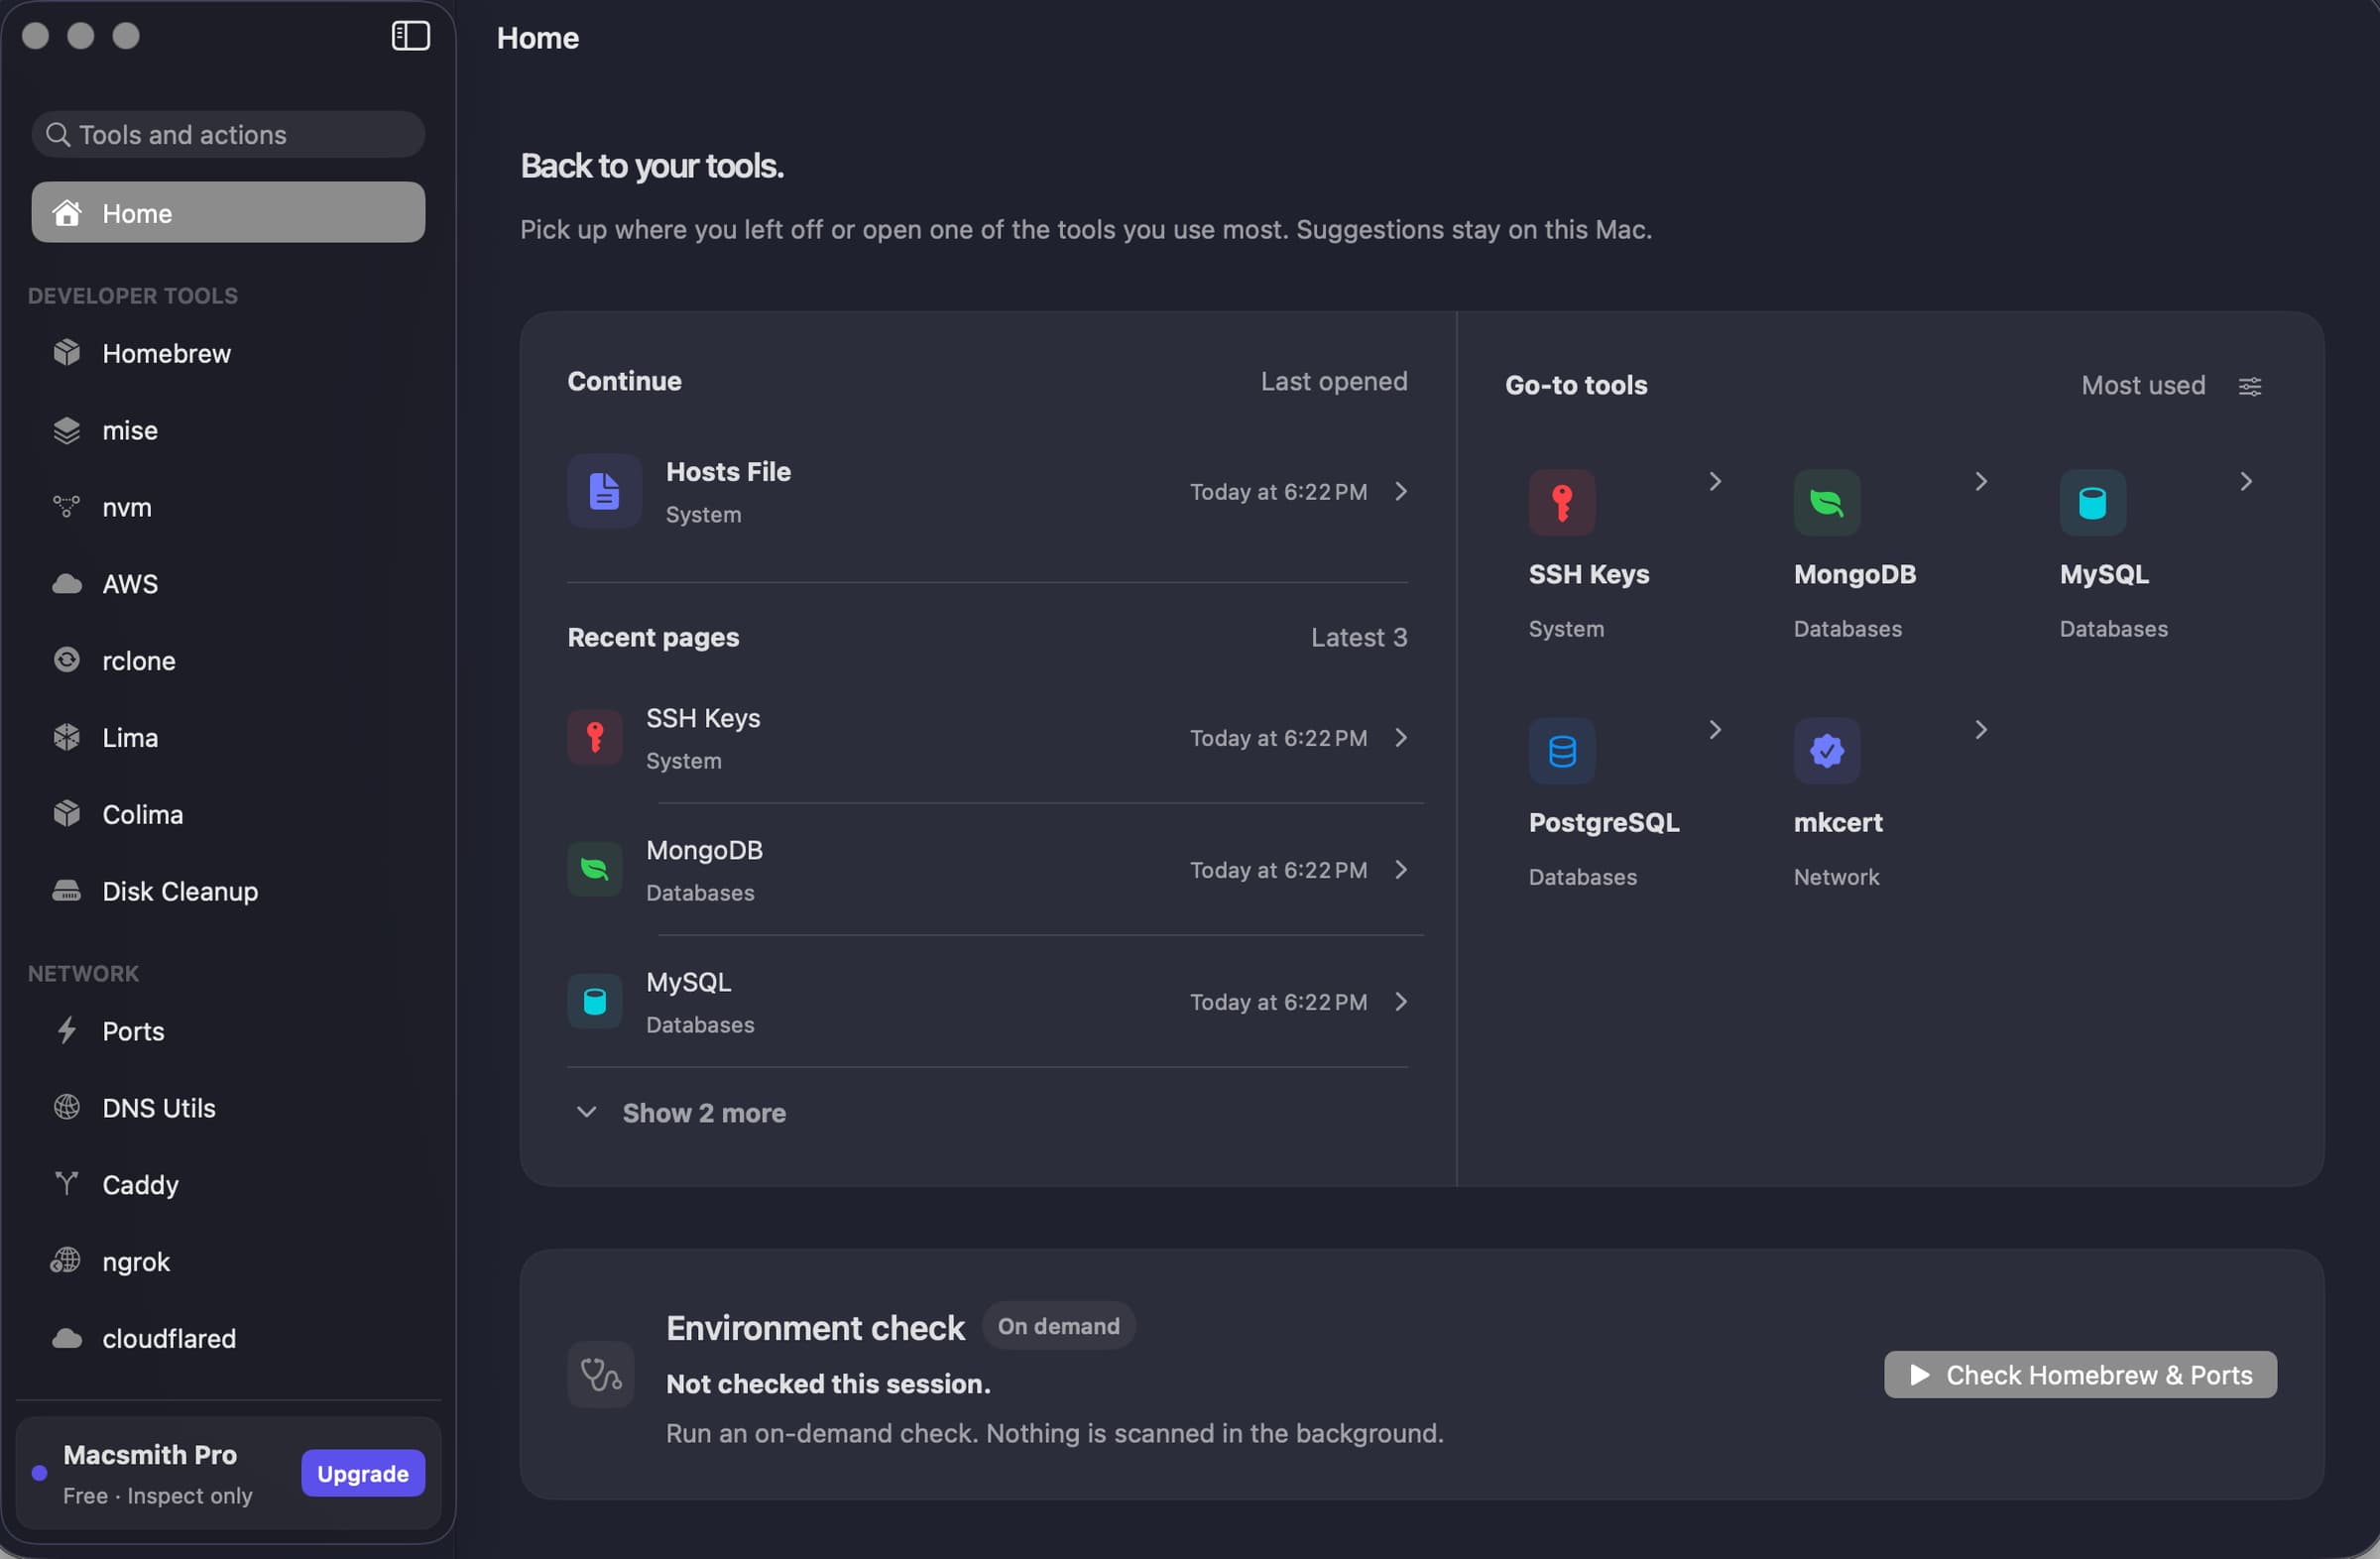Open the Ports network tool
The image size is (2380, 1559).
[x=228, y=1031]
